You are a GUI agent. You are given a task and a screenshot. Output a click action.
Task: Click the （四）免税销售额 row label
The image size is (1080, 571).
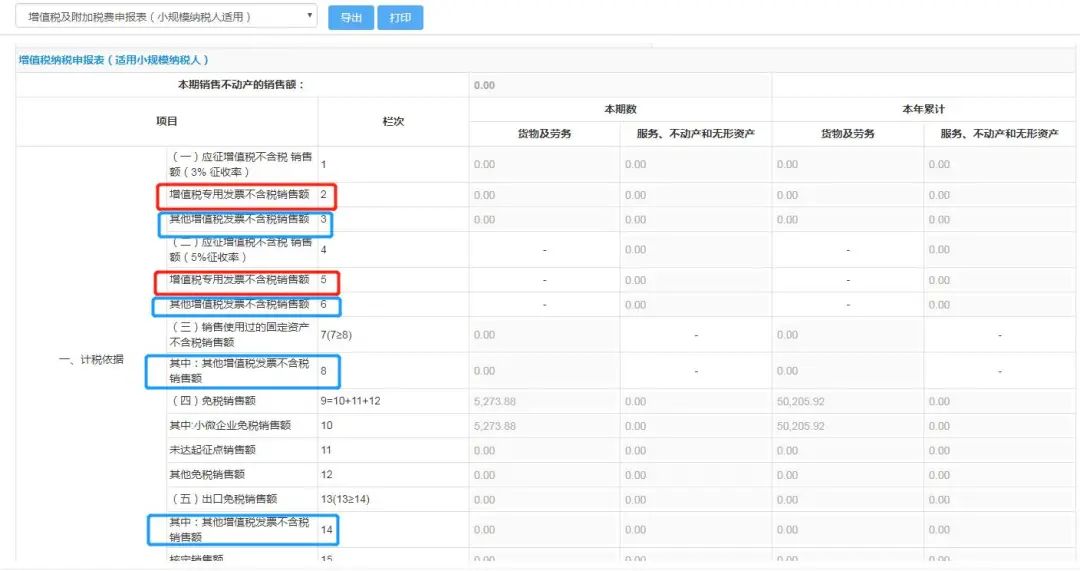213,401
